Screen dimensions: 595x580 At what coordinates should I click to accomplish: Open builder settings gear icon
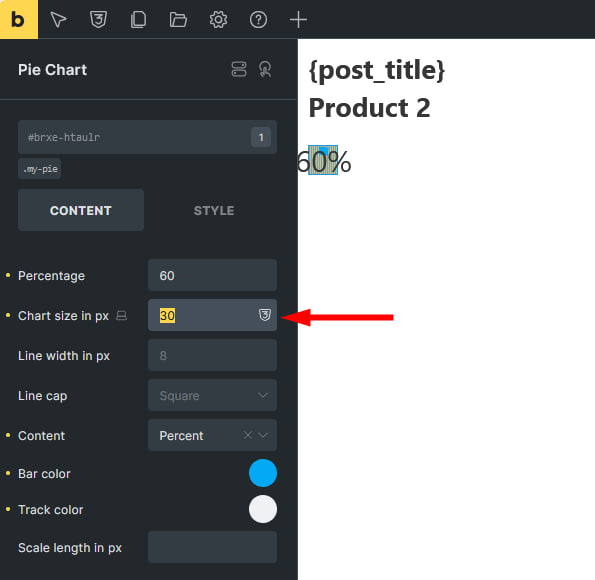coord(218,20)
